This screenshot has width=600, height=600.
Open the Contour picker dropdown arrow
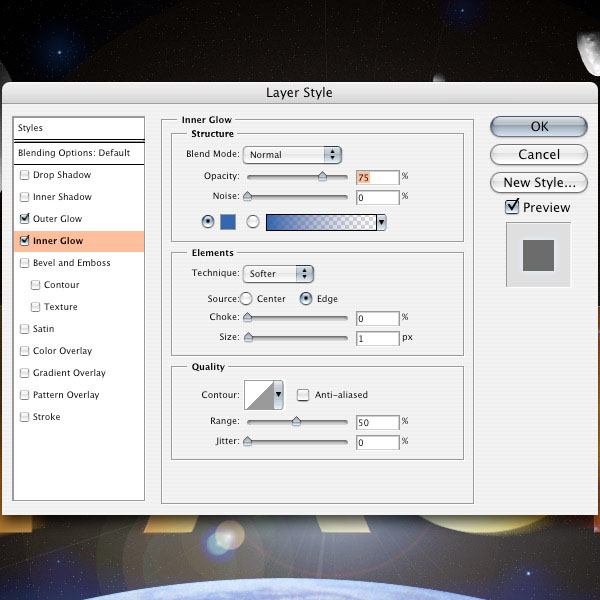(x=279, y=395)
